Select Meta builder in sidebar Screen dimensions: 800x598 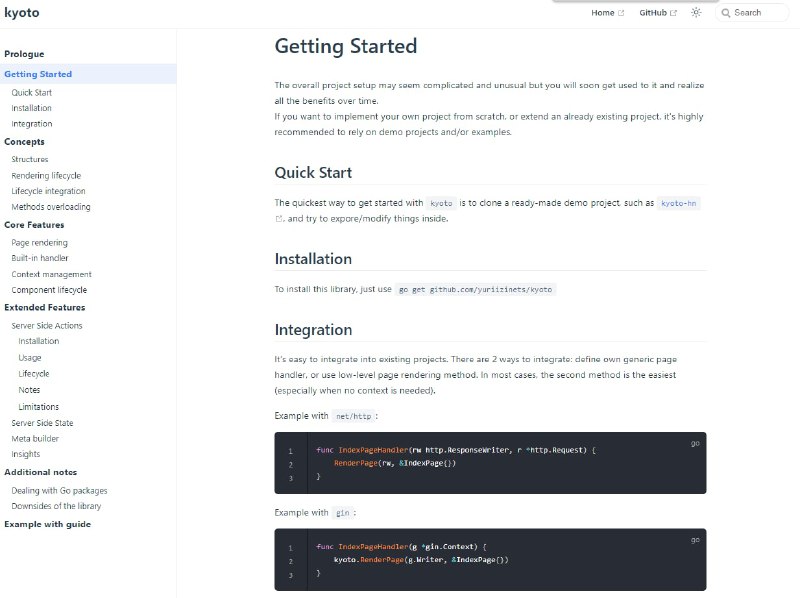tap(33, 438)
